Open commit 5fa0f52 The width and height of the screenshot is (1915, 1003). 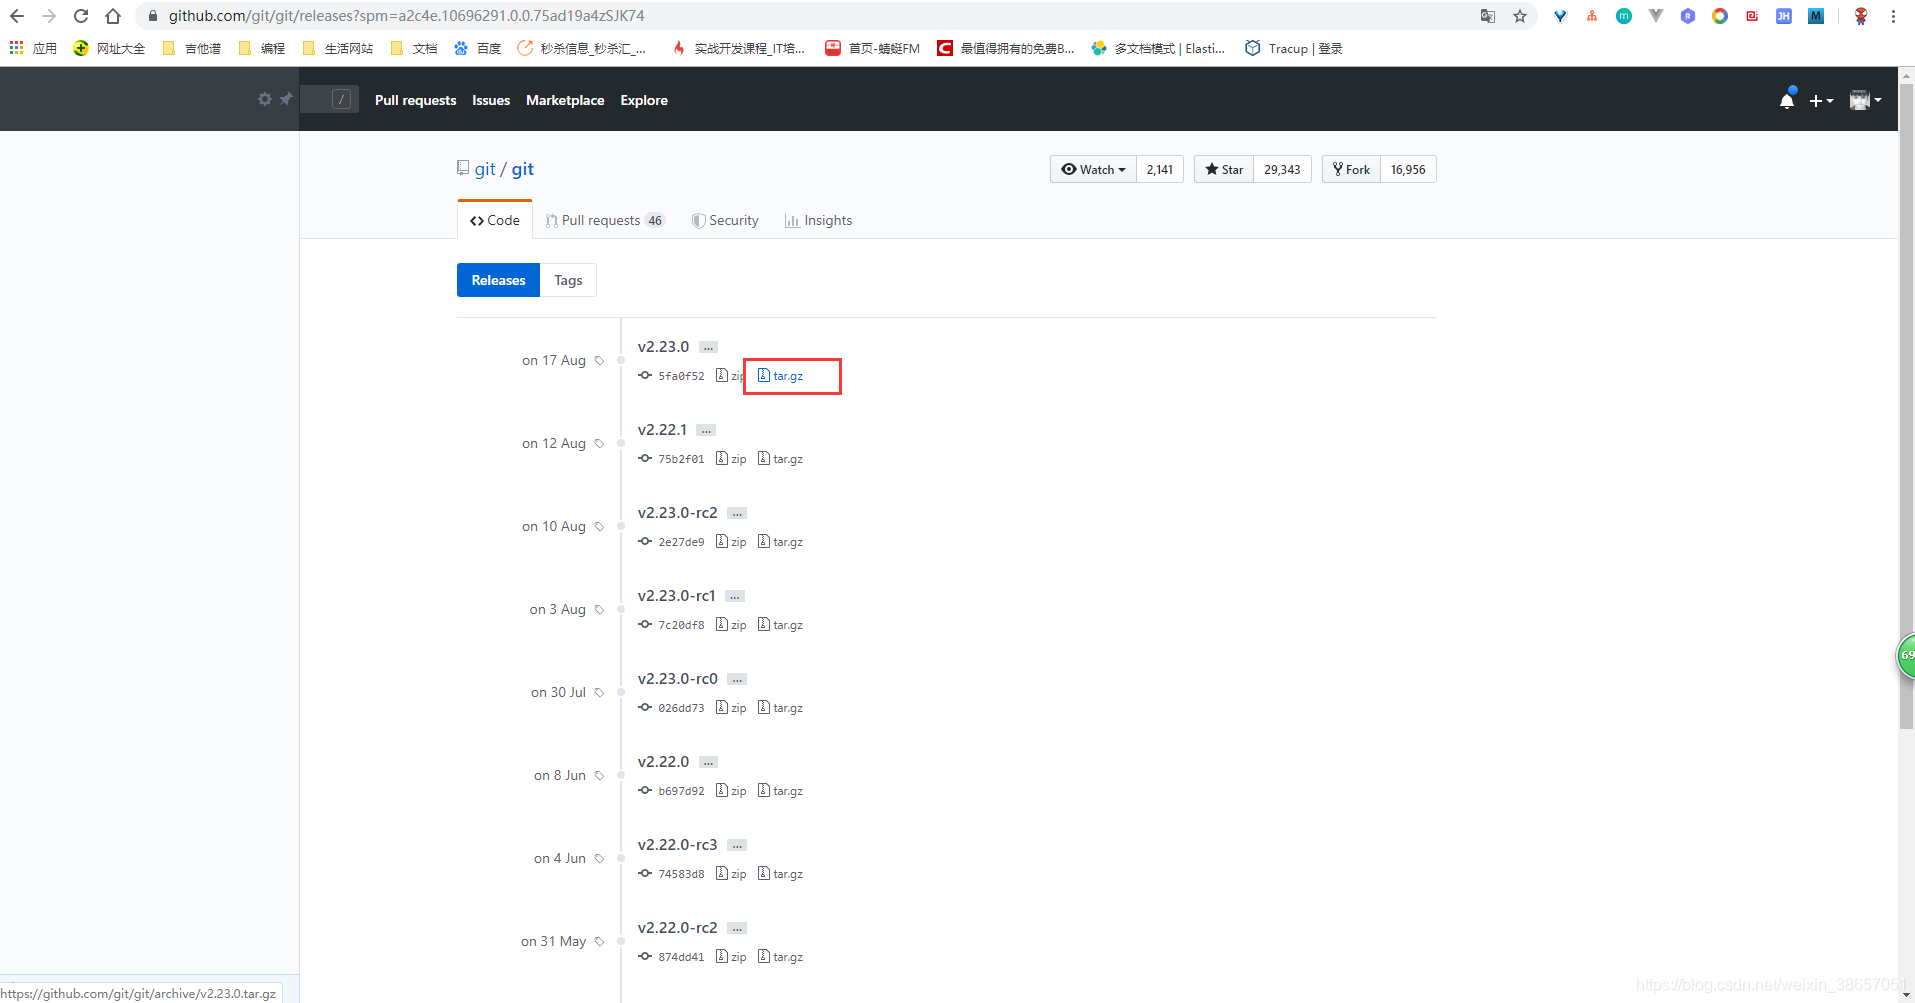point(681,376)
